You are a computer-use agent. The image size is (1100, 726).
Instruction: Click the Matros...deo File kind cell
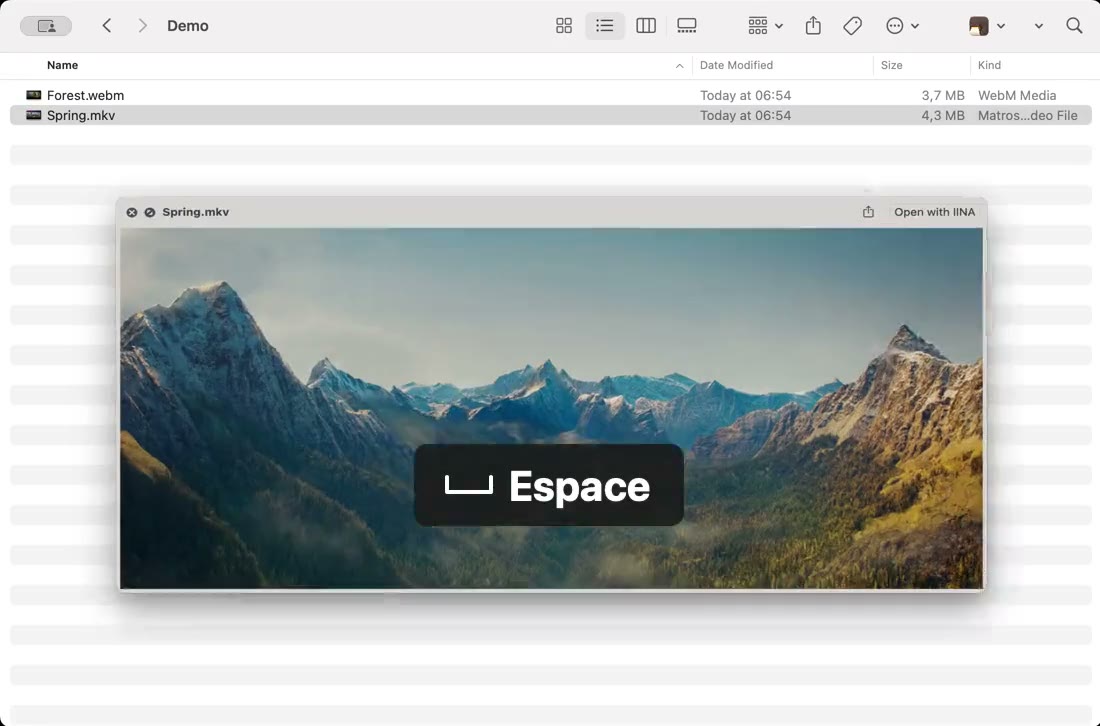(x=1028, y=116)
